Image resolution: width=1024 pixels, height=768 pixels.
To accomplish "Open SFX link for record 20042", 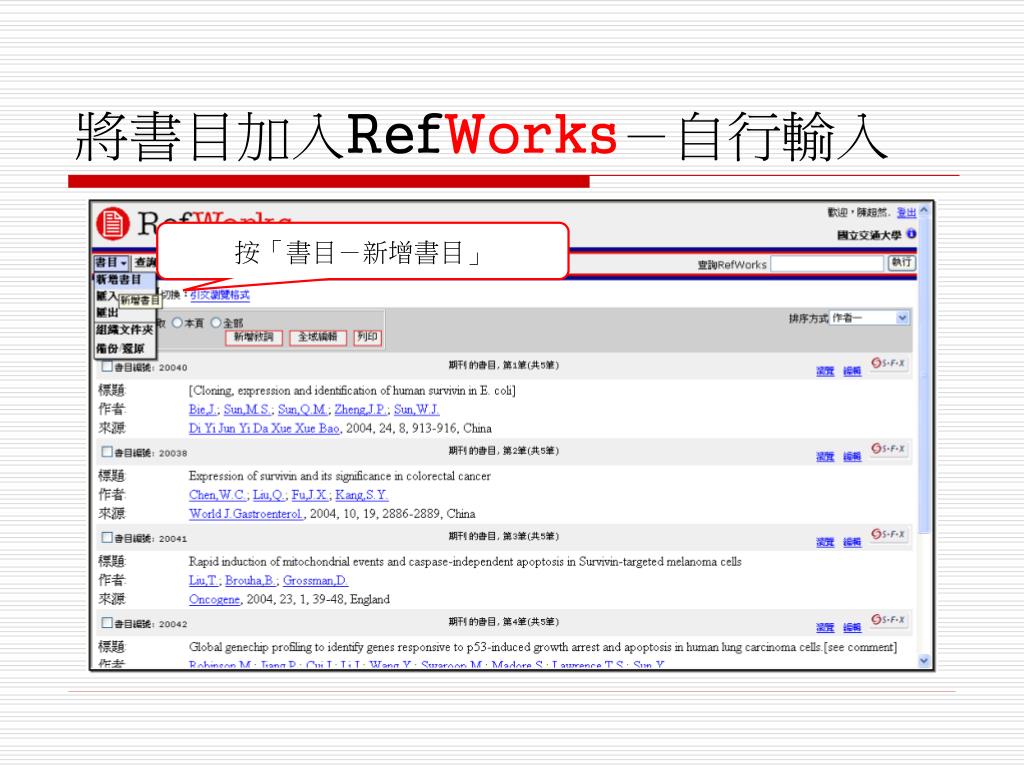I will click(888, 618).
